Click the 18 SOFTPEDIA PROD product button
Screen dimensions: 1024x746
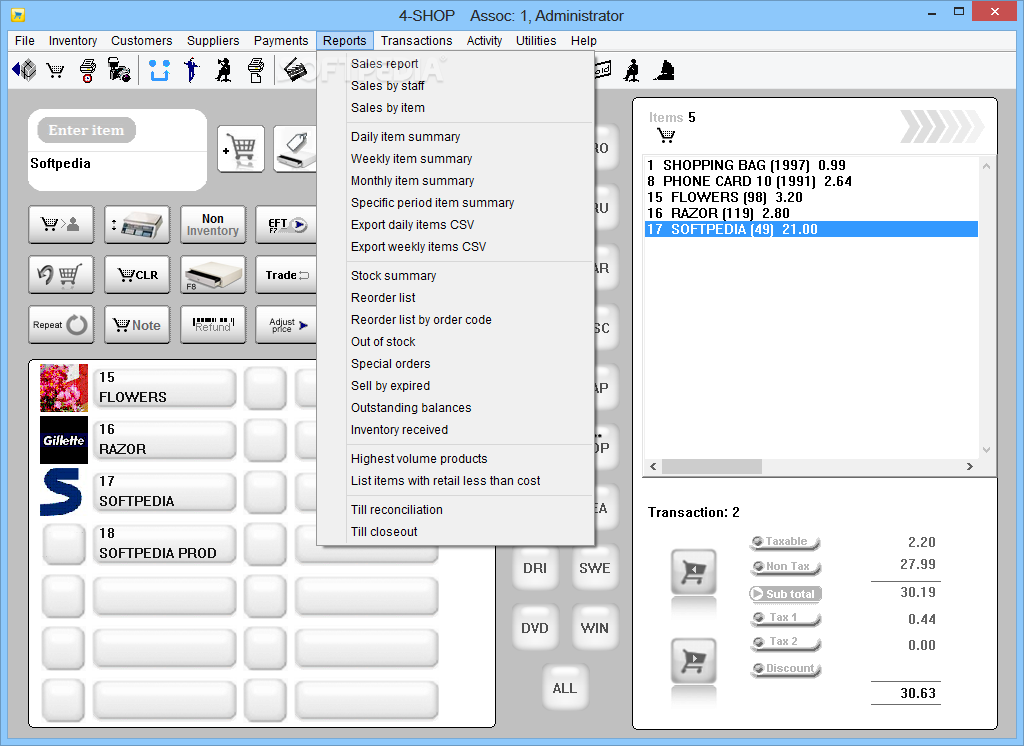point(165,543)
